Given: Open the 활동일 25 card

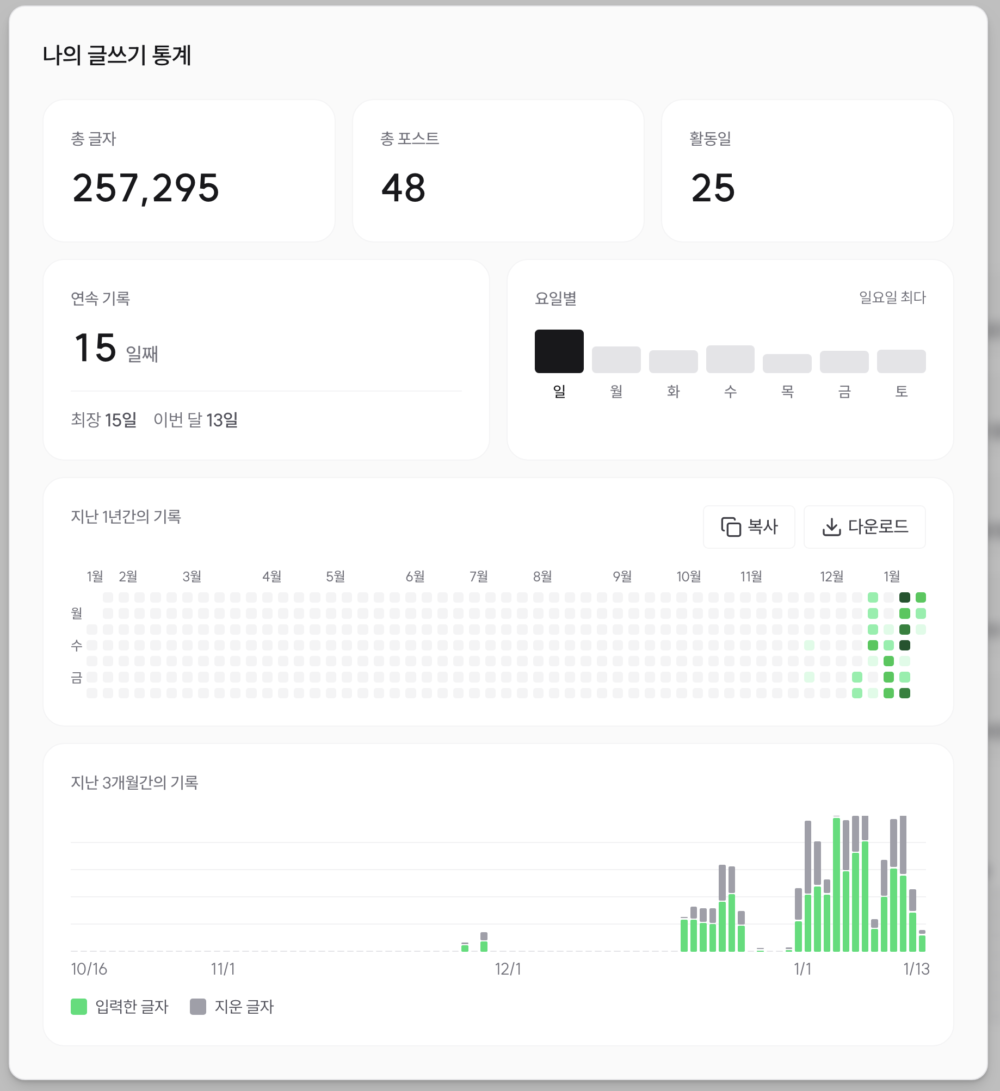Looking at the screenshot, I should point(807,171).
